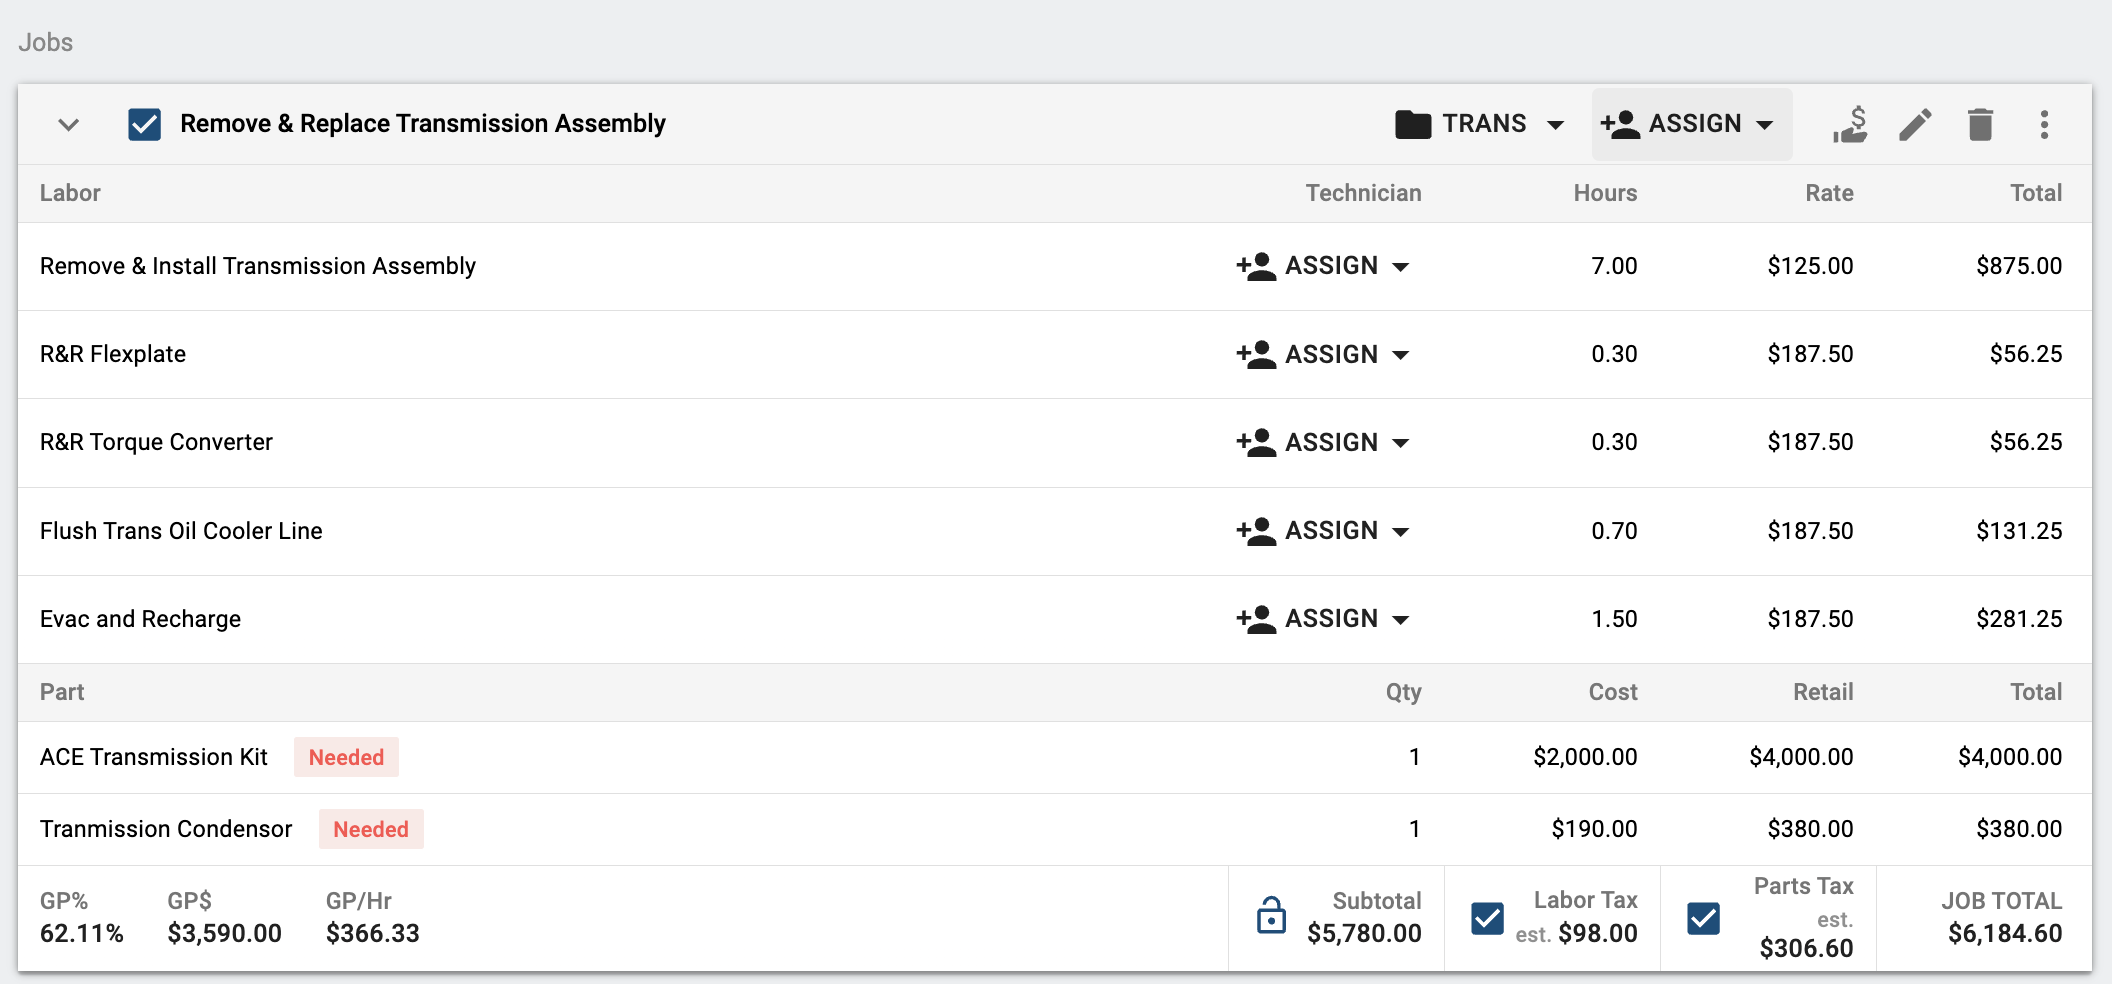This screenshot has width=2112, height=984.
Task: Click the $306.60 parts tax estimate
Action: click(x=1806, y=949)
